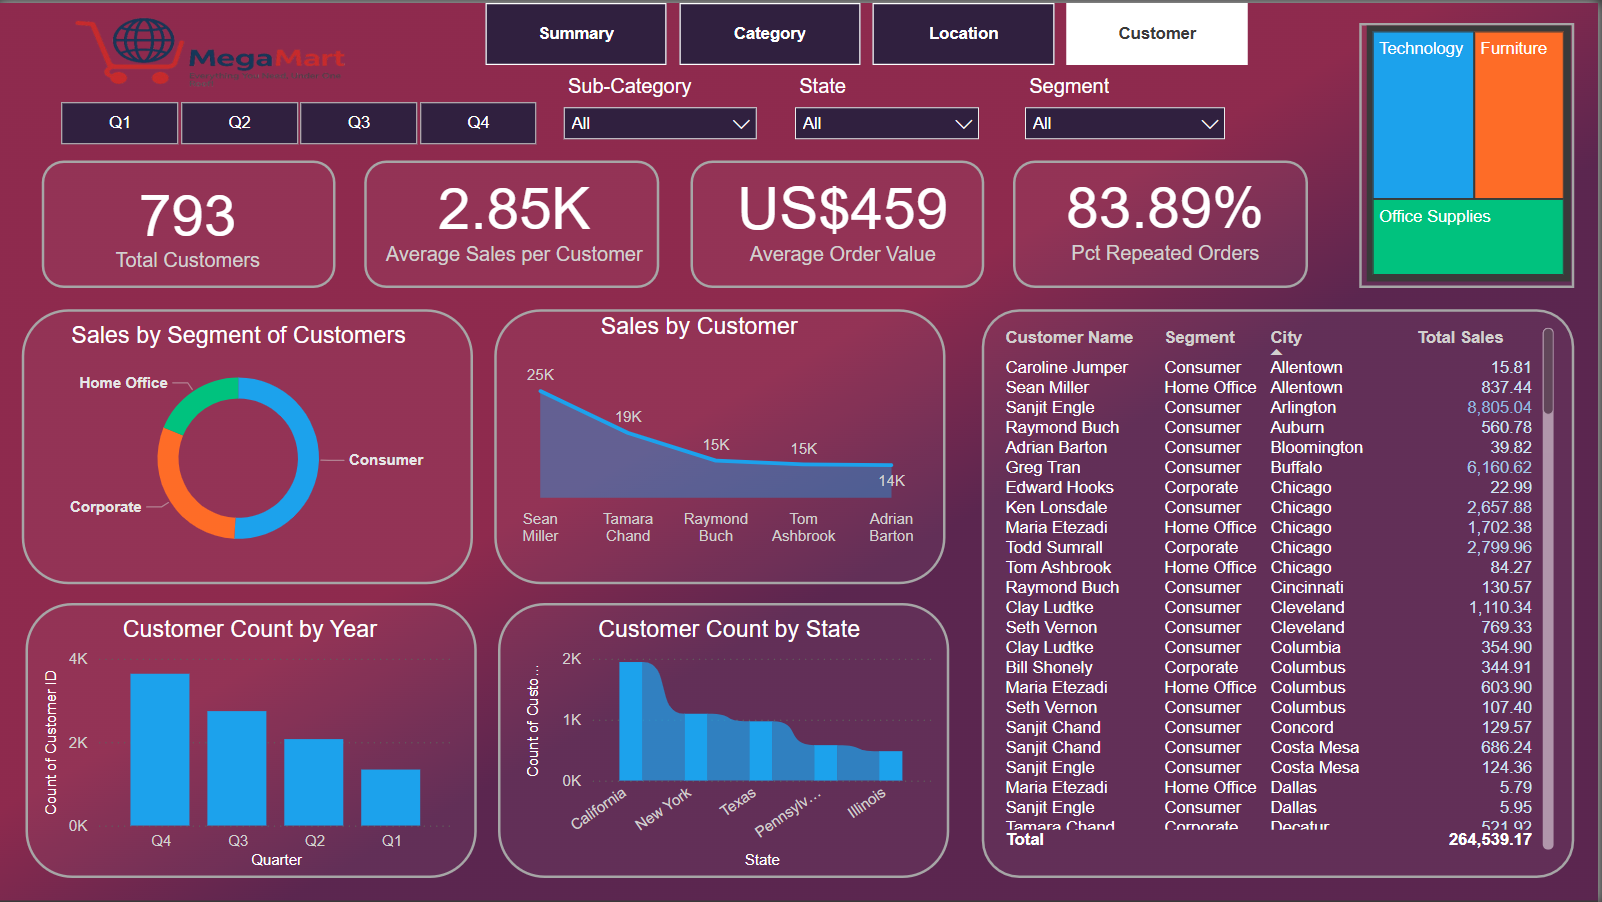Sort the table by City column

tap(1286, 337)
